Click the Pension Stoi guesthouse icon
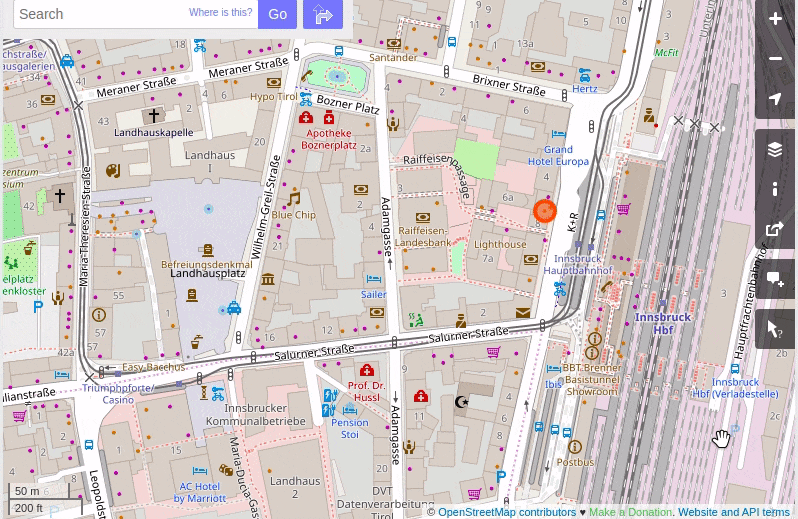 pyautogui.click(x=350, y=408)
